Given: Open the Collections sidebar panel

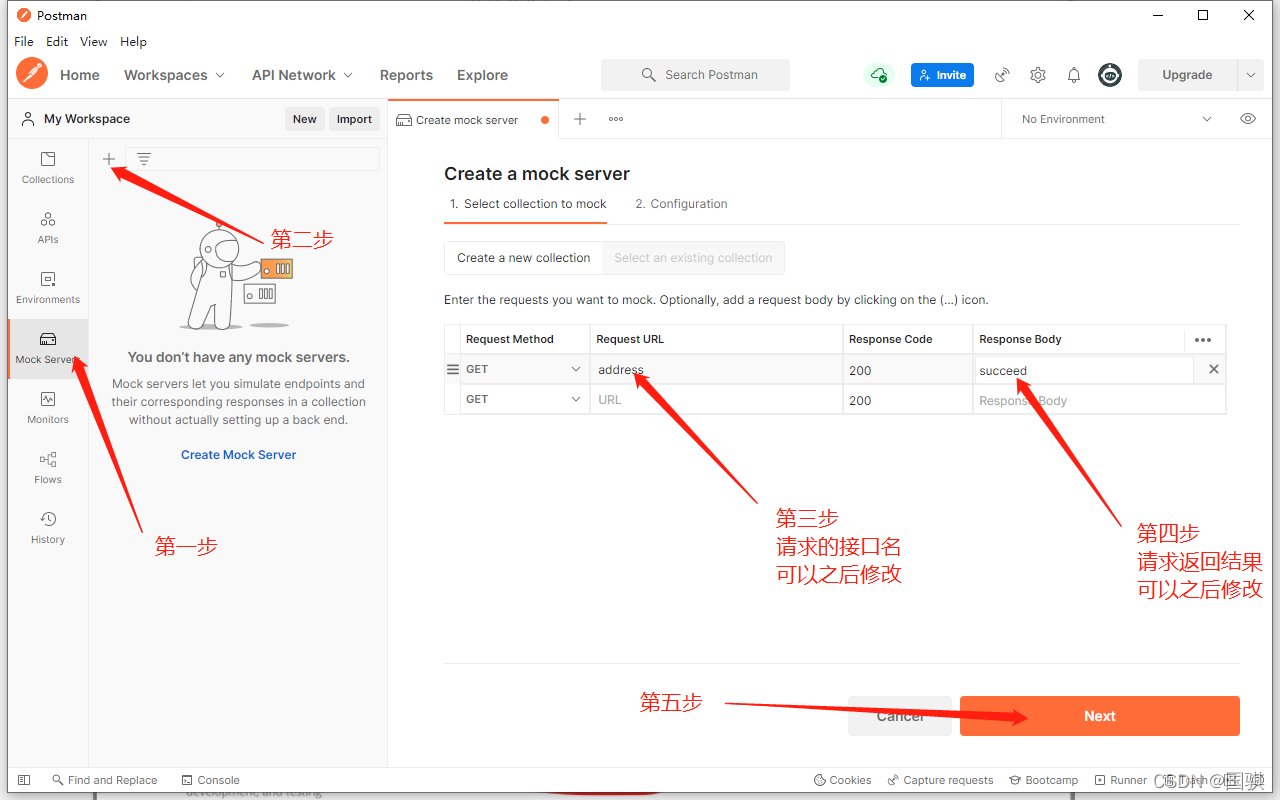Looking at the screenshot, I should (x=48, y=168).
